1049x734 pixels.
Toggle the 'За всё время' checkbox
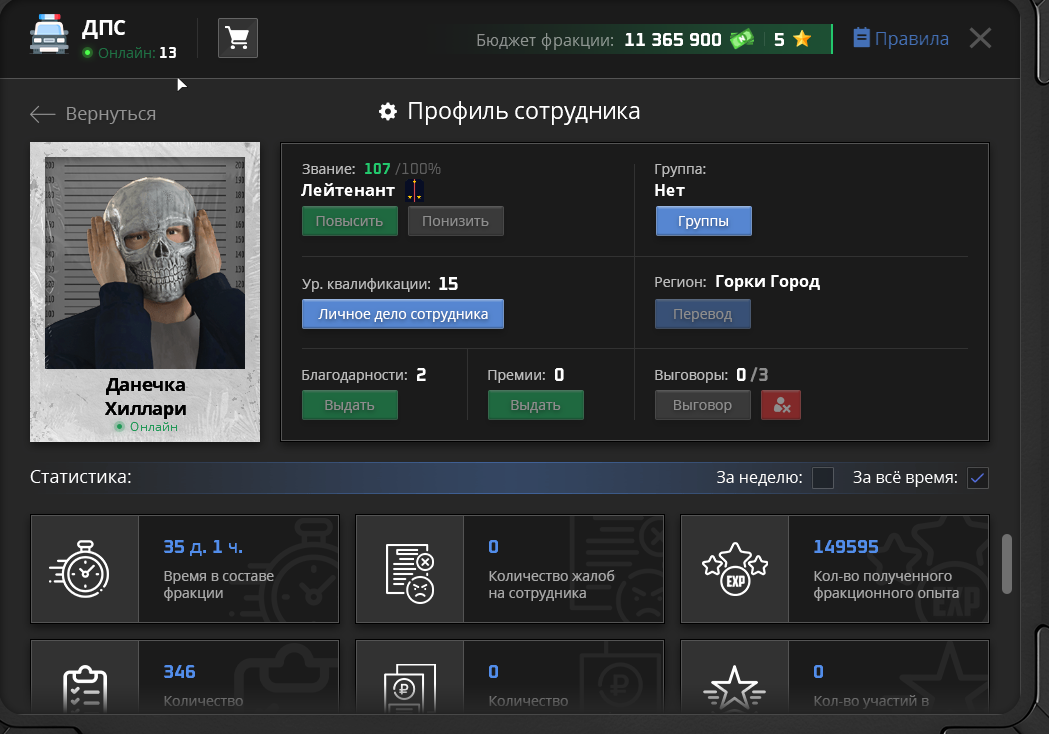click(x=978, y=478)
